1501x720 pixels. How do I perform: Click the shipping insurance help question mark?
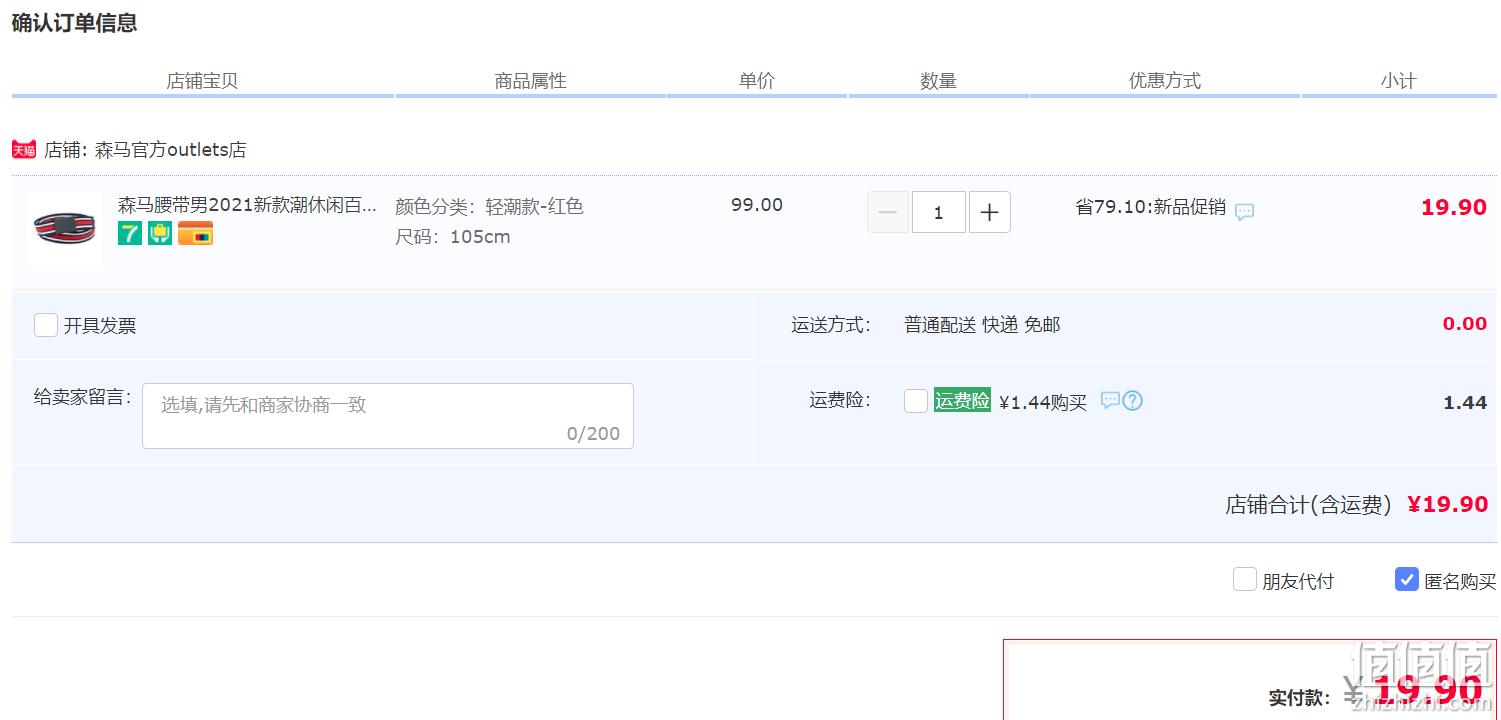click(x=1132, y=401)
